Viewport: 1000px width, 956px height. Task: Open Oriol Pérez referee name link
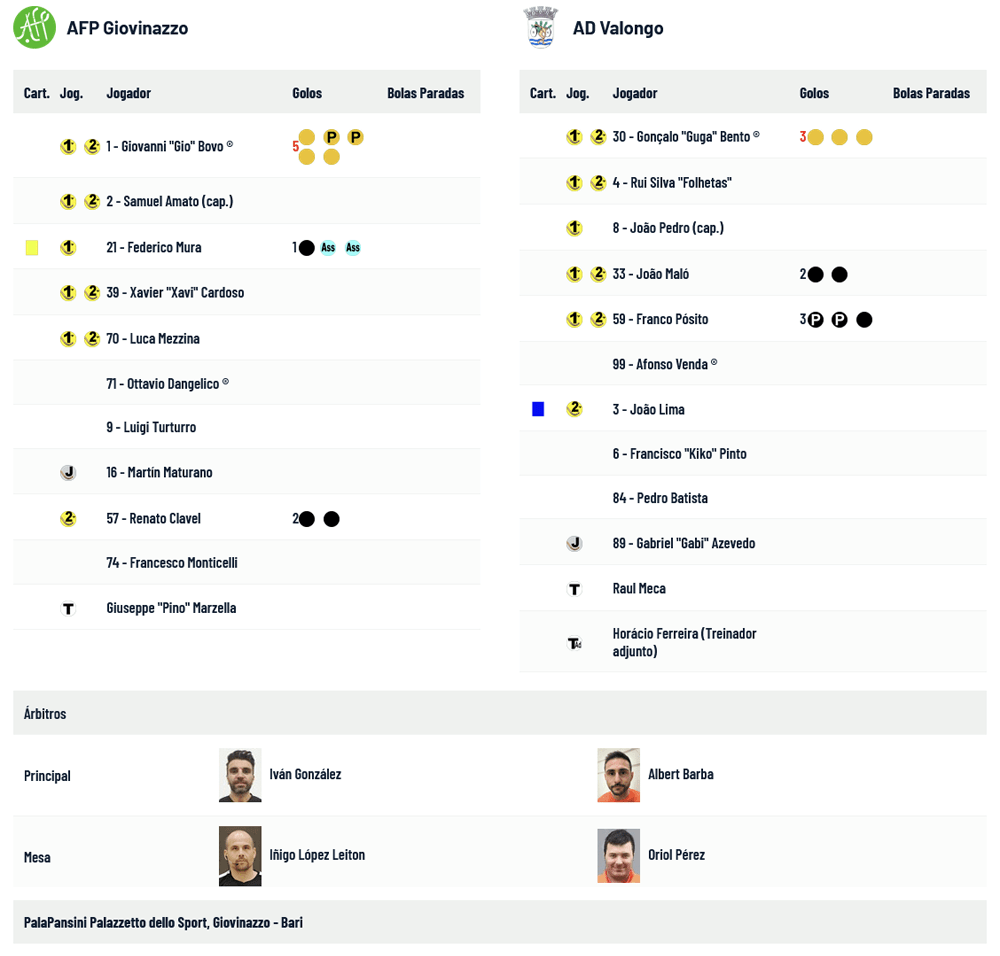tap(676, 855)
